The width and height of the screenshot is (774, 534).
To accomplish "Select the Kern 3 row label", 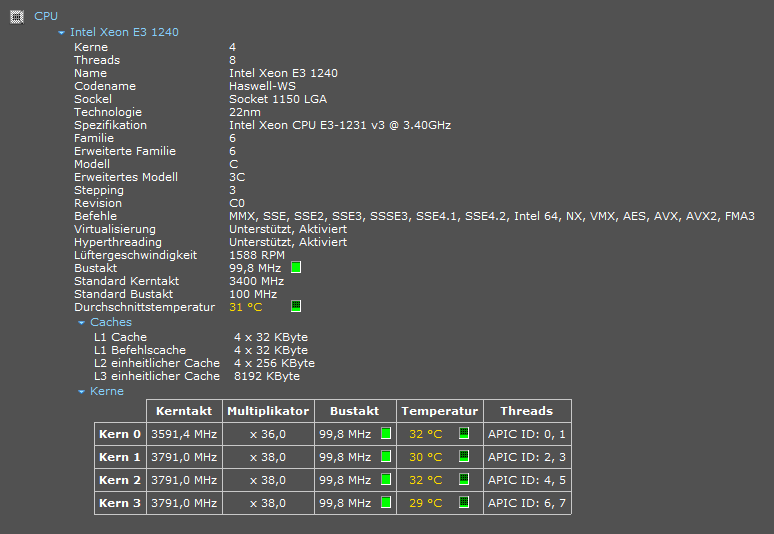I will tap(120, 503).
